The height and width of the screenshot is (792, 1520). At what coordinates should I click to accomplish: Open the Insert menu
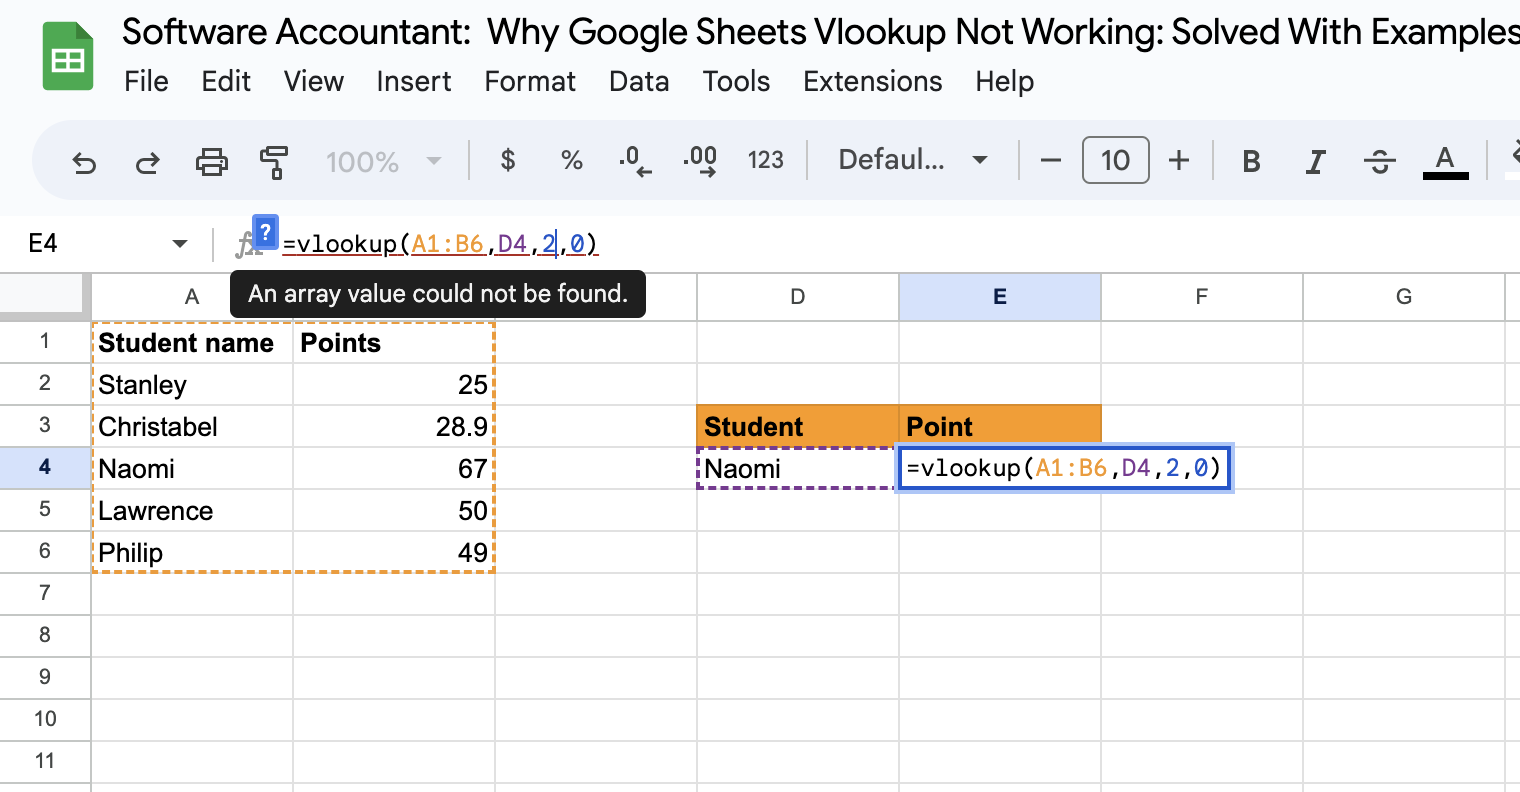(x=414, y=81)
